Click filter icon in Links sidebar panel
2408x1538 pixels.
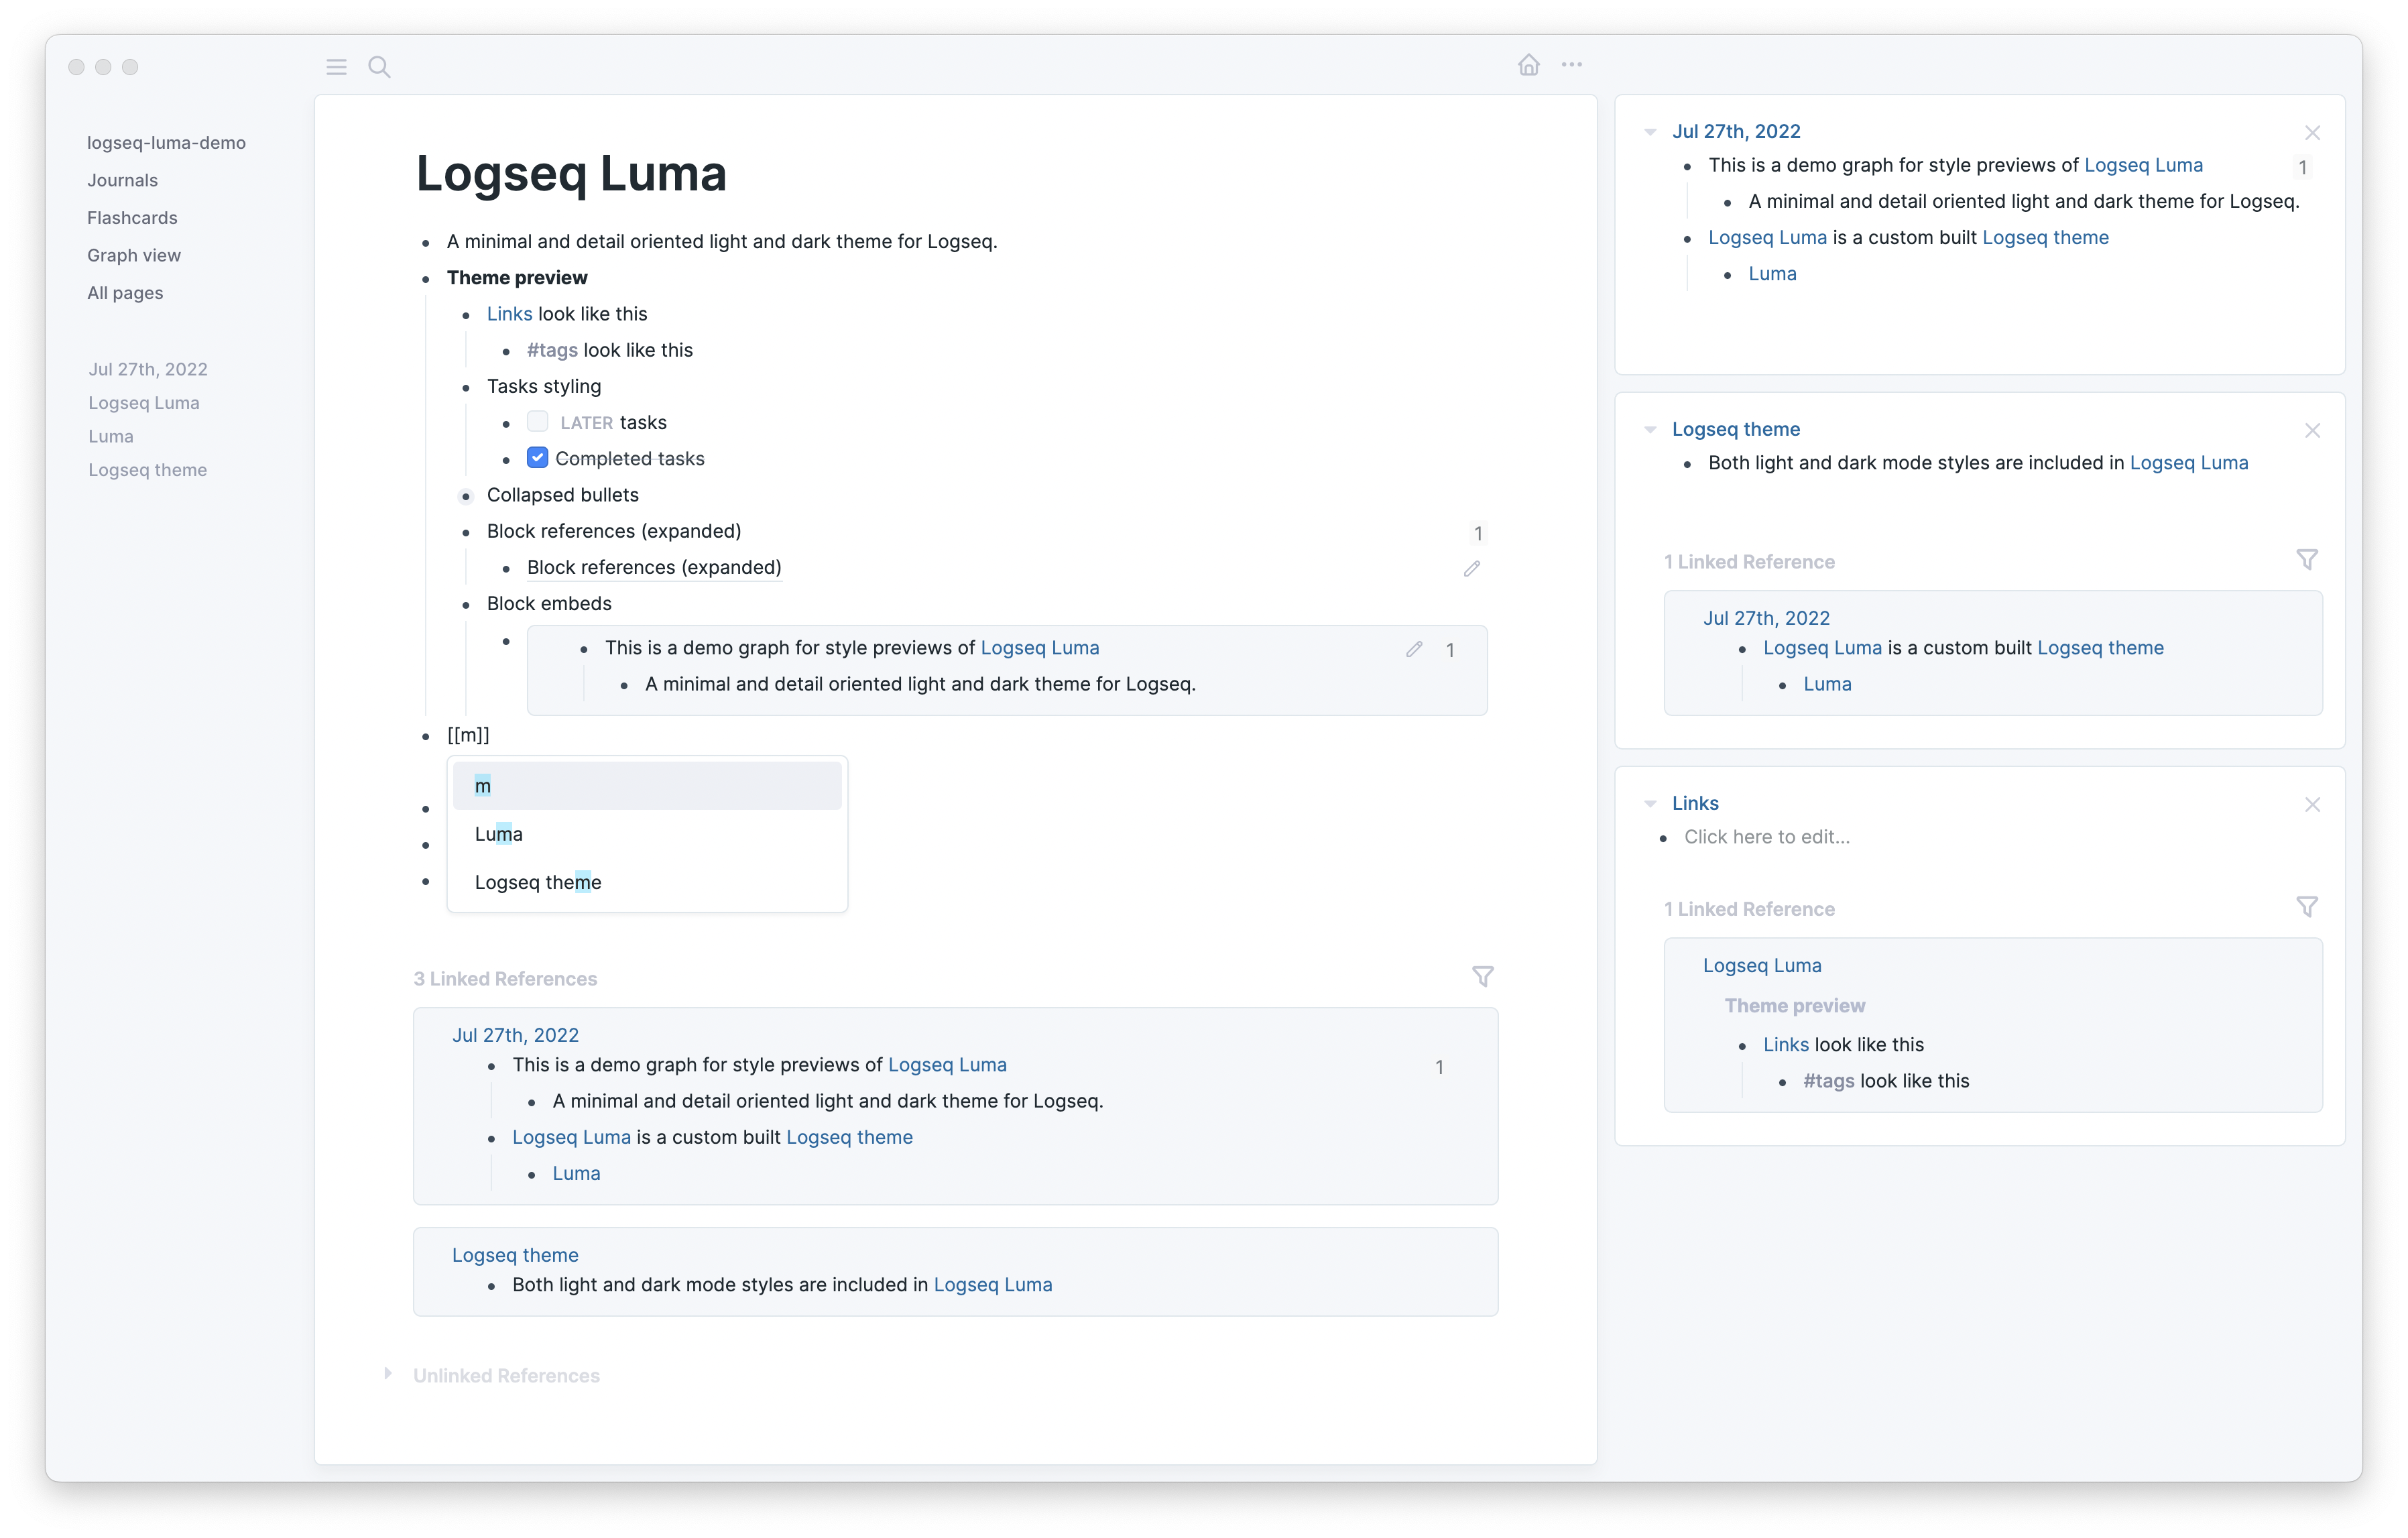pos(2307,907)
